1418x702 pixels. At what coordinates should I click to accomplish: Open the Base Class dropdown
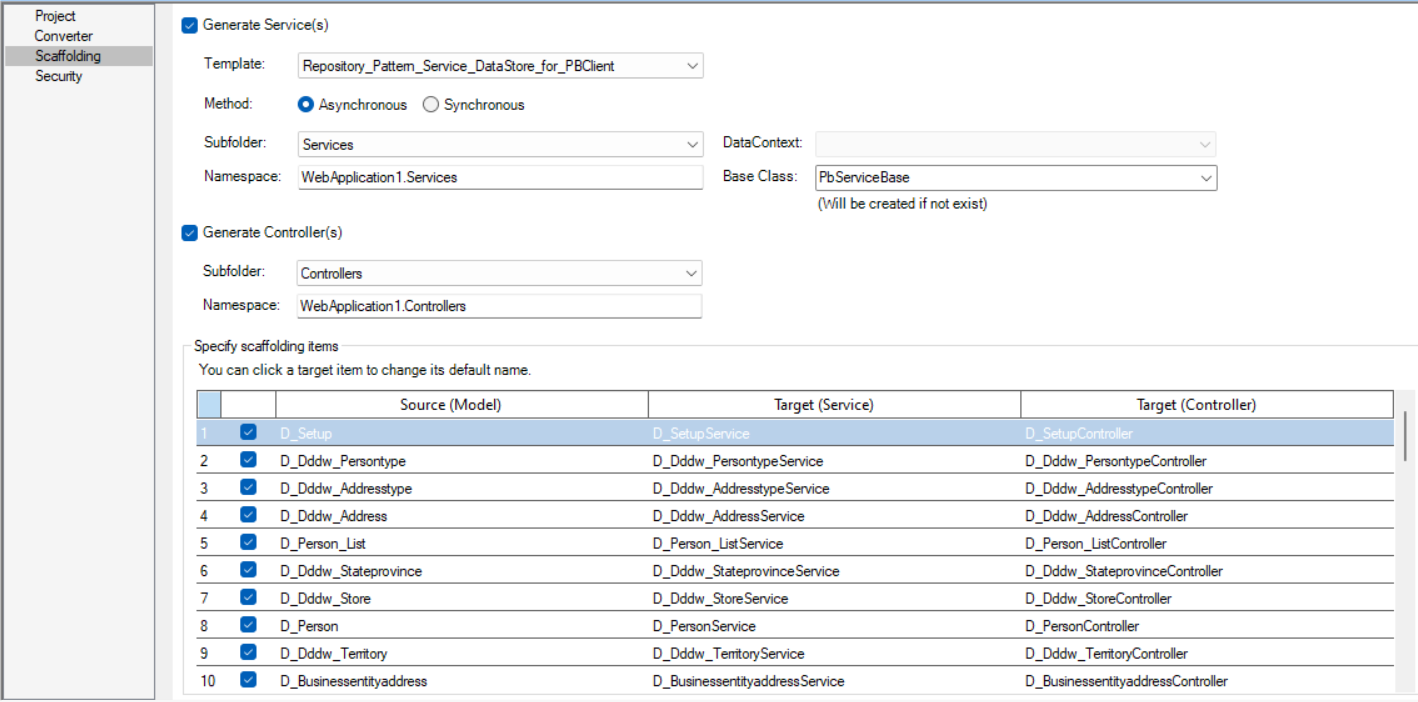click(x=1205, y=178)
